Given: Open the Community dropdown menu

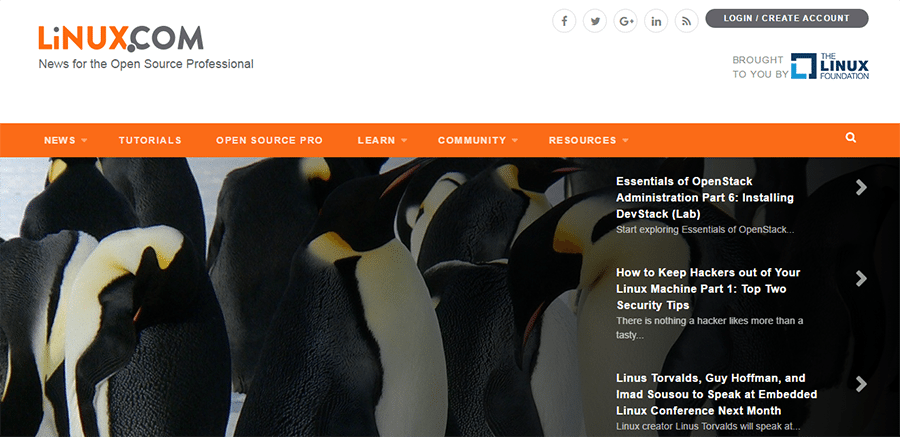Looking at the screenshot, I should pyautogui.click(x=477, y=141).
